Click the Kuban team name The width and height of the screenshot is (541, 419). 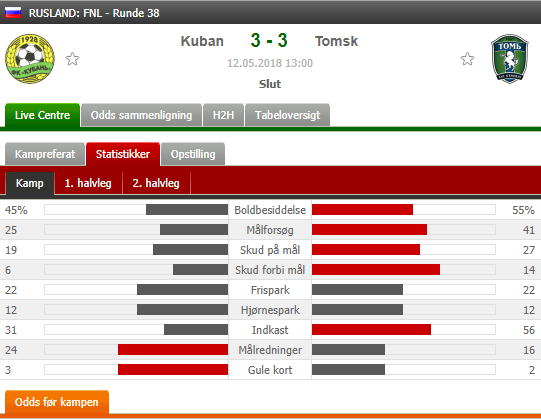click(x=202, y=41)
